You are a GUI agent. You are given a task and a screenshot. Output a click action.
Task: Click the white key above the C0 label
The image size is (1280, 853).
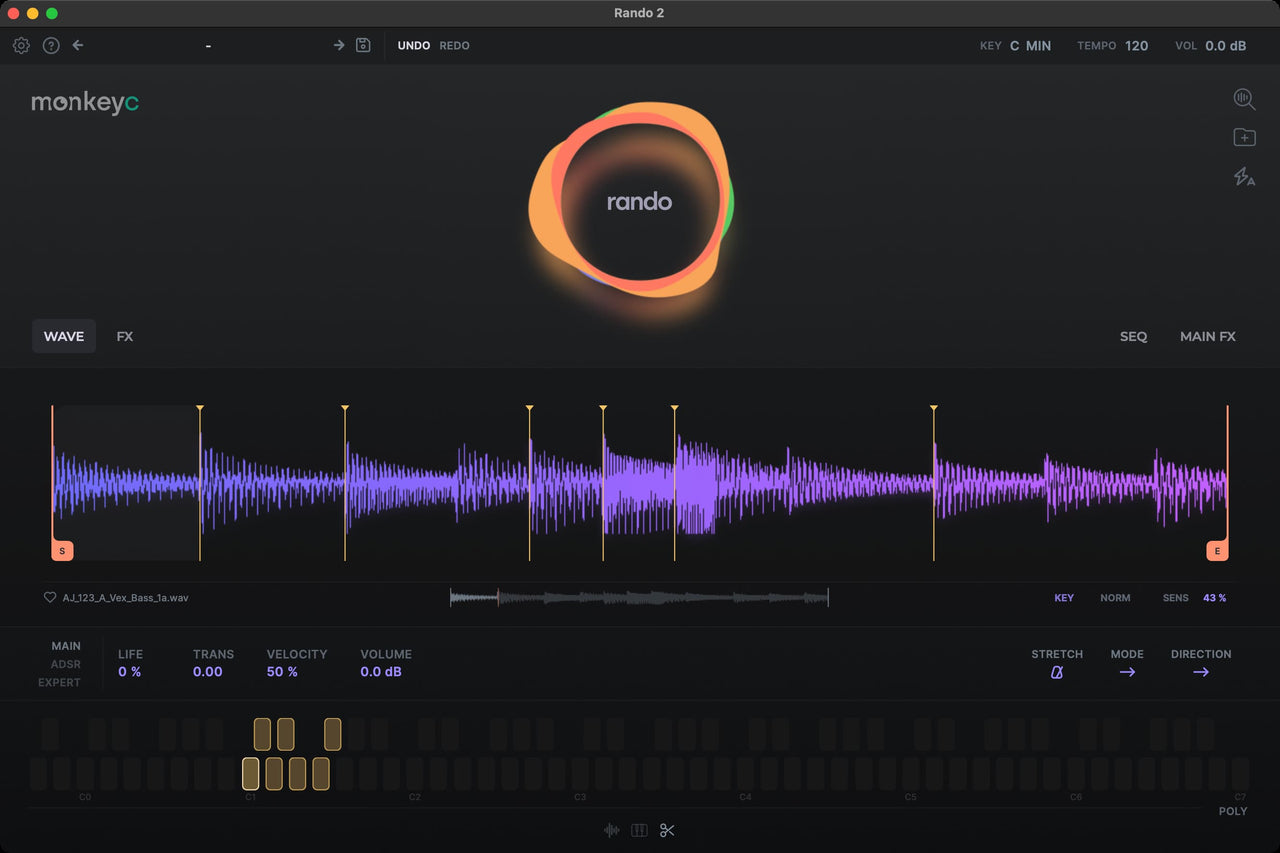click(85, 774)
